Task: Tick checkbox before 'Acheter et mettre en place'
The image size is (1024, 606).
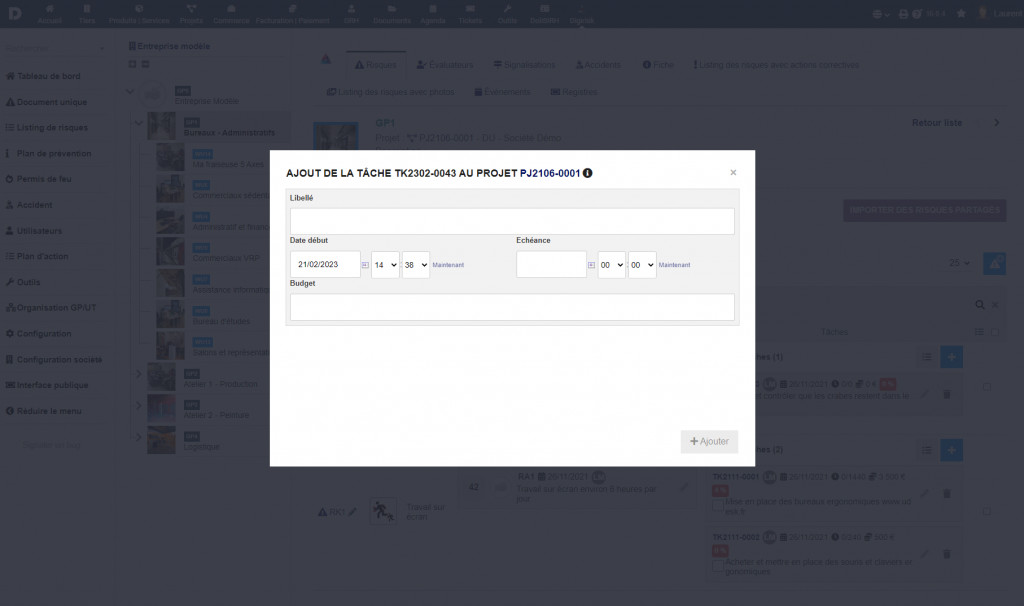Action: (718, 566)
